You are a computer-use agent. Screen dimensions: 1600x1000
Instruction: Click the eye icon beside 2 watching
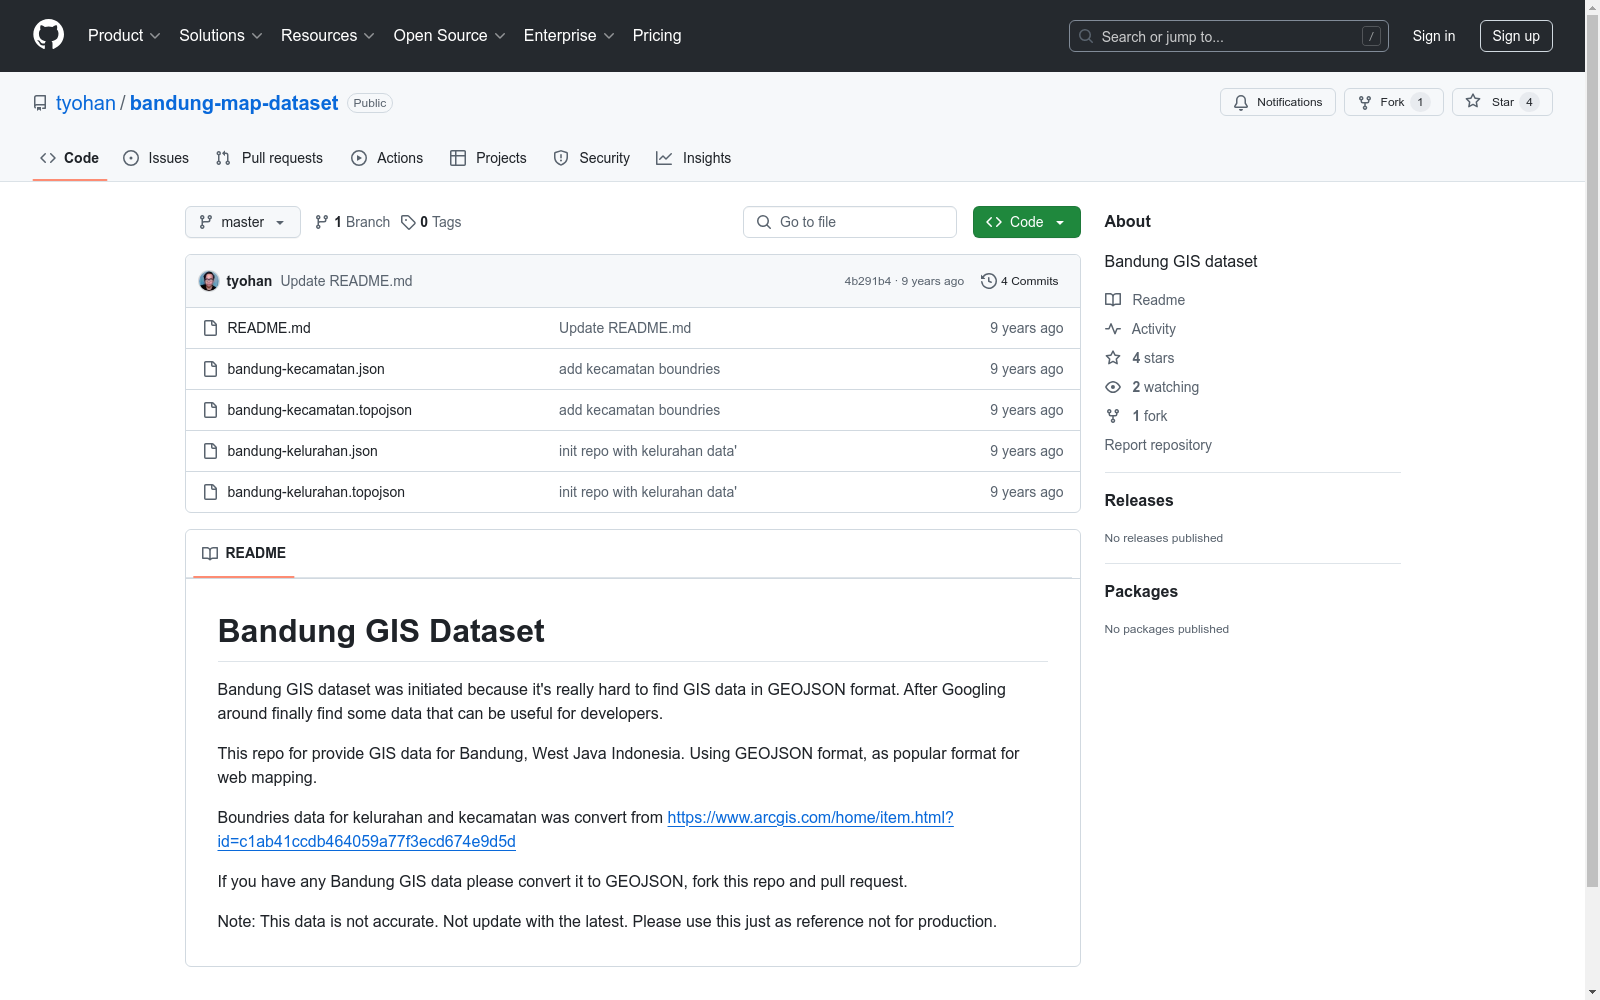point(1113,387)
